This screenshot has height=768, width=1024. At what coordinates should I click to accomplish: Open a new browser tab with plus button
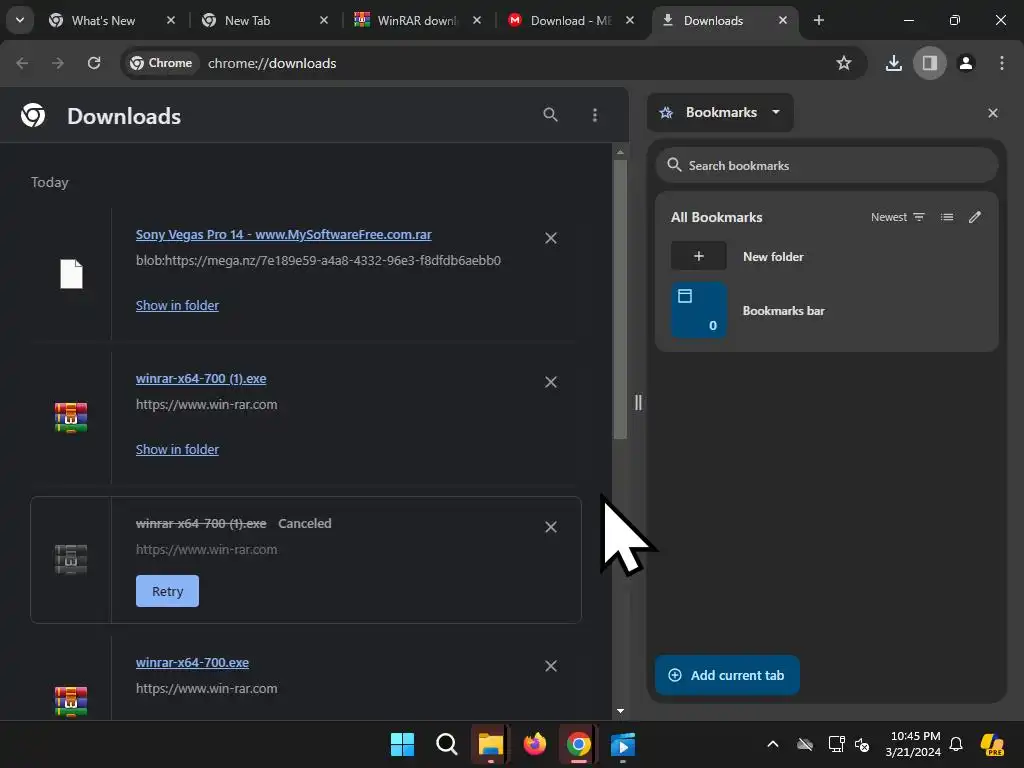[819, 21]
